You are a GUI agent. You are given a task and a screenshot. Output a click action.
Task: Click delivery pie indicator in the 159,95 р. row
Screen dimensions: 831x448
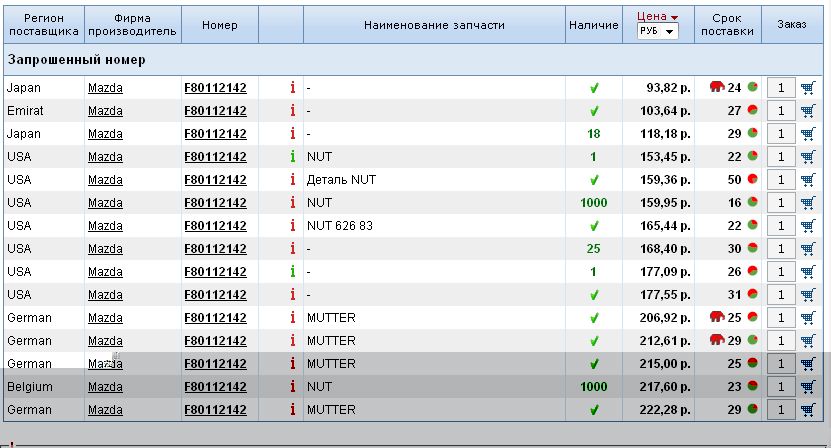tap(752, 202)
